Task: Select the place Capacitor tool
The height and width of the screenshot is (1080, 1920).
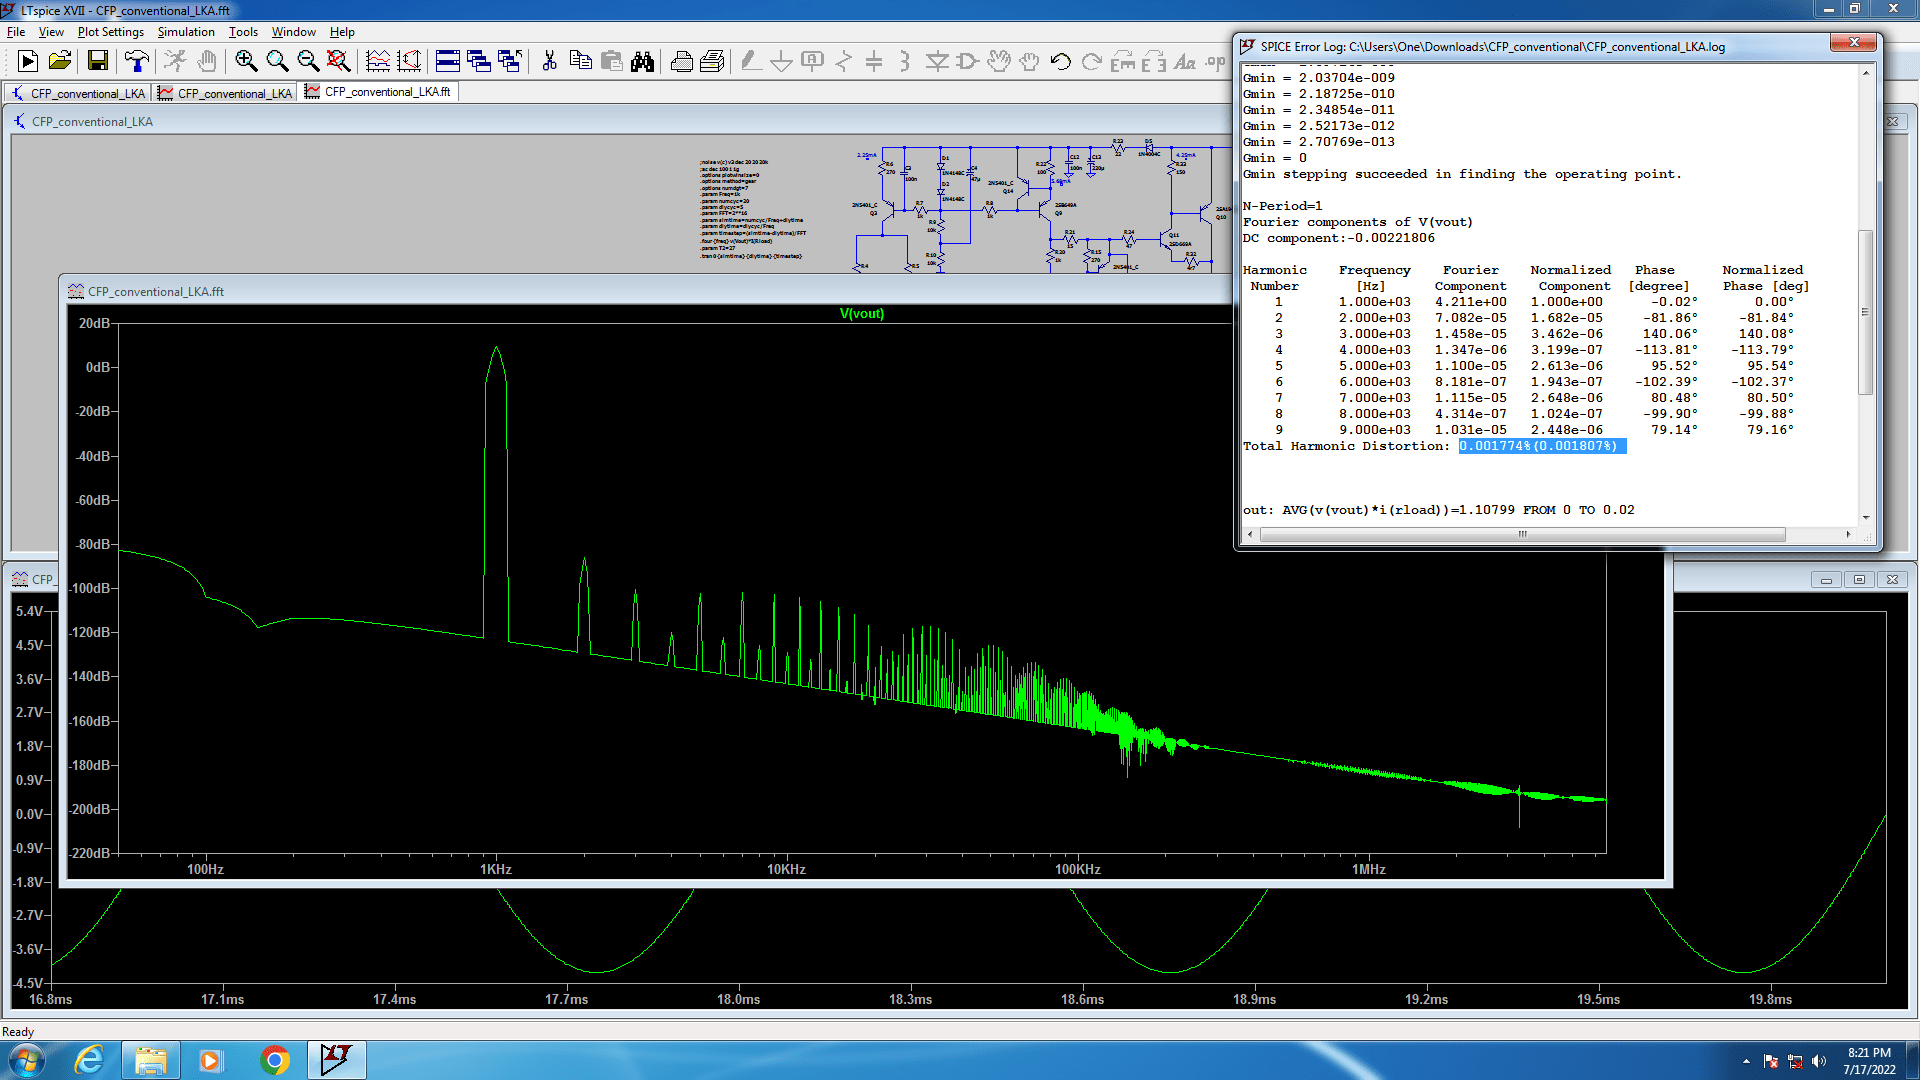Action: [x=874, y=62]
